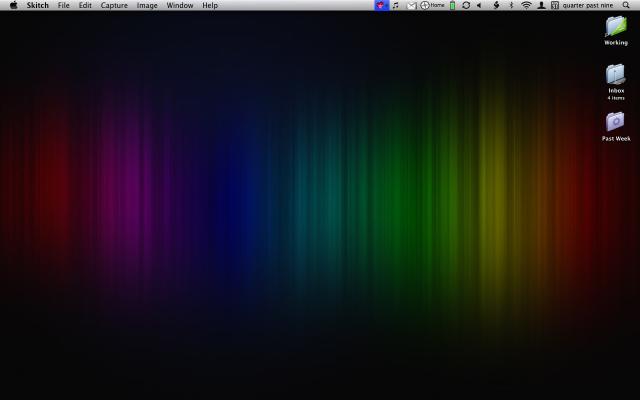Click the volume speaker icon
Viewport: 640px width, 400px height.
point(479,5)
